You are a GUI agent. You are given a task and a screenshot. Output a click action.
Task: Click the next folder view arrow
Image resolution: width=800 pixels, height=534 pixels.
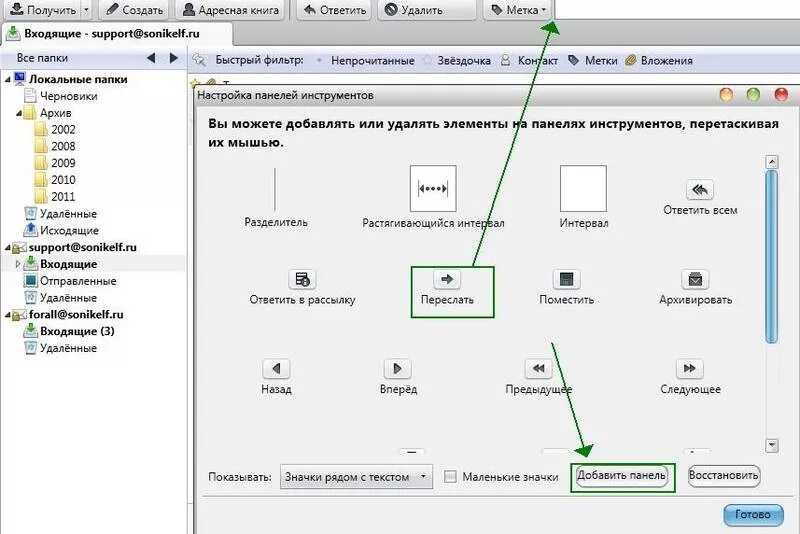tap(173, 58)
